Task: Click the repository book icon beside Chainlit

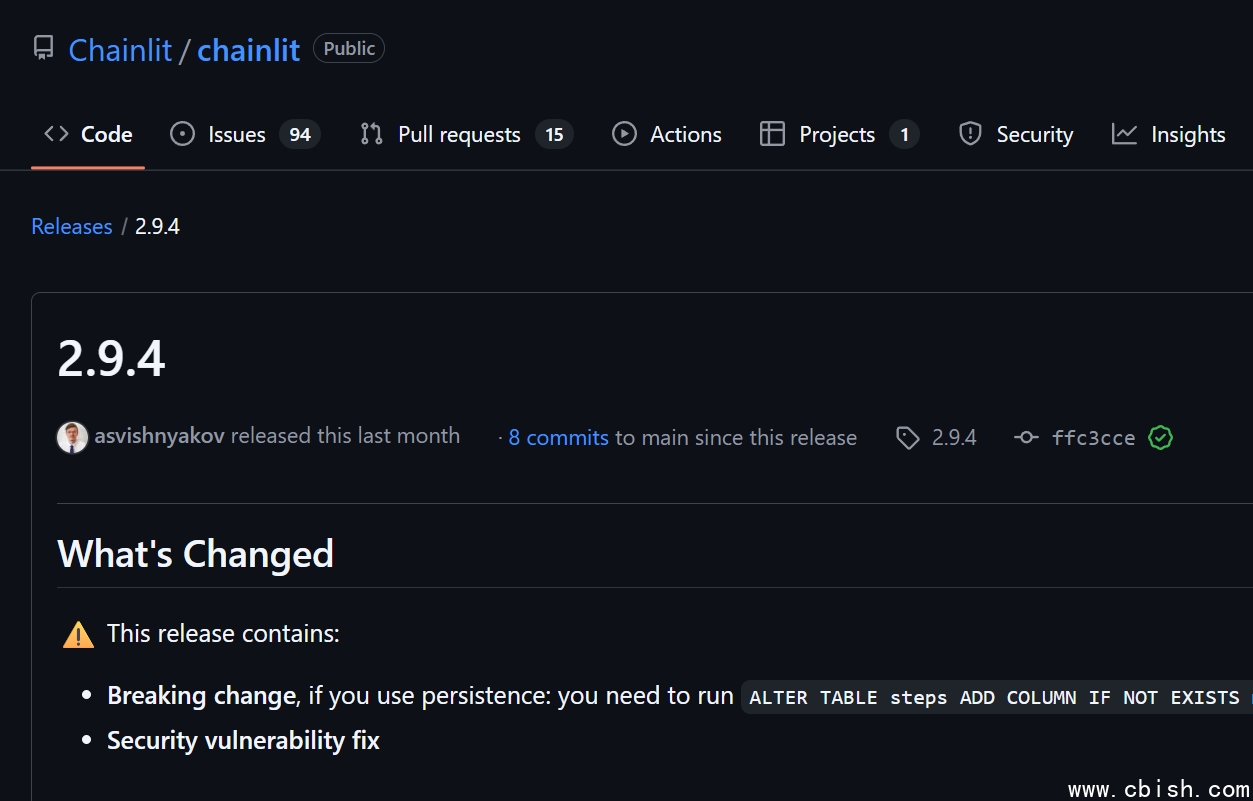Action: (43, 48)
